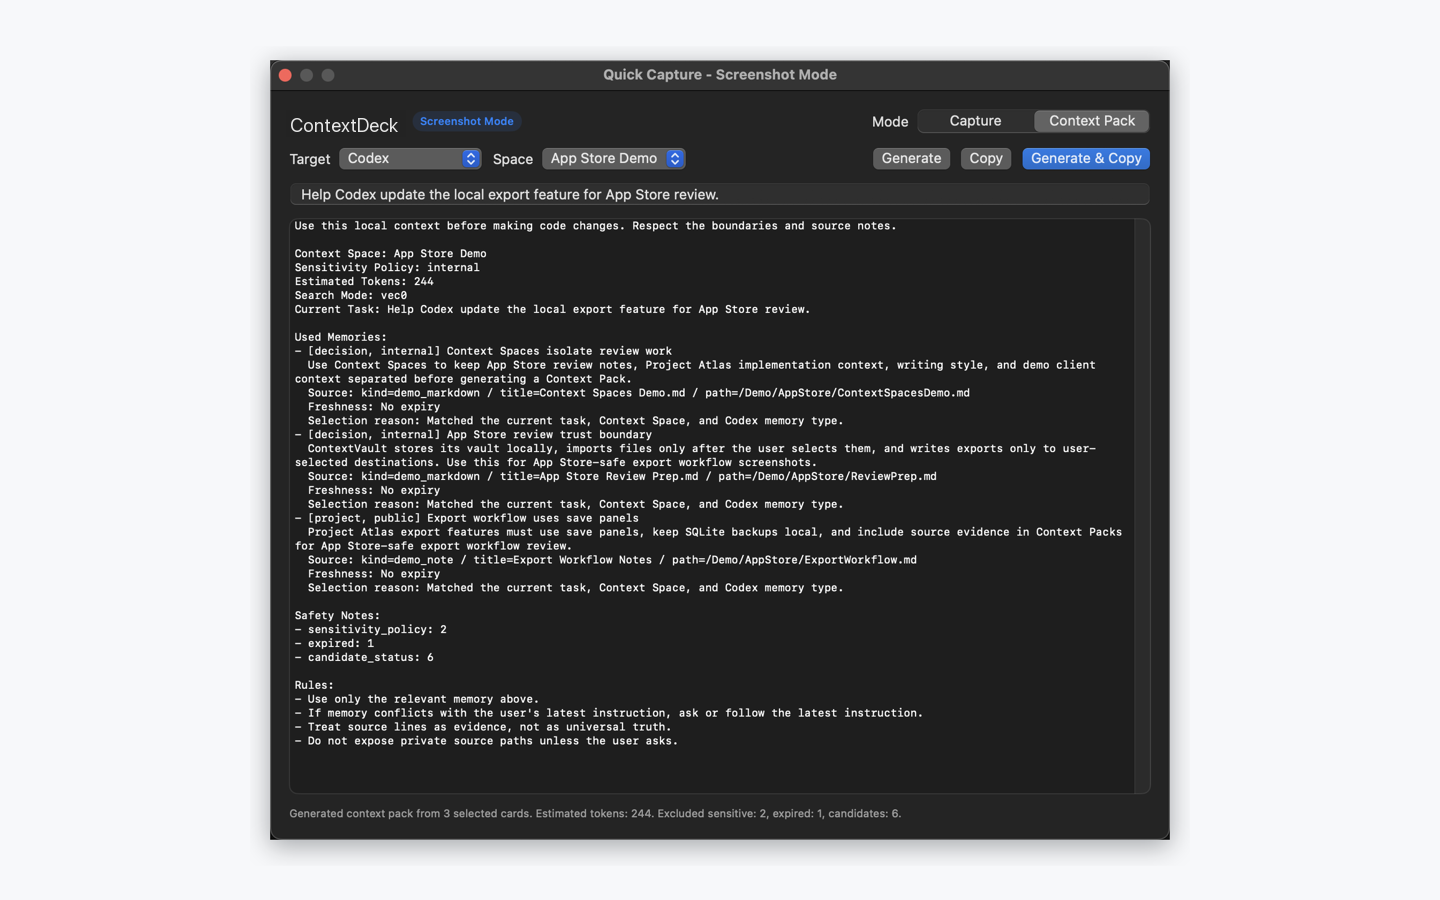Screen dimensions: 1440x900
Task: Click the Mode label
Action: (890, 122)
